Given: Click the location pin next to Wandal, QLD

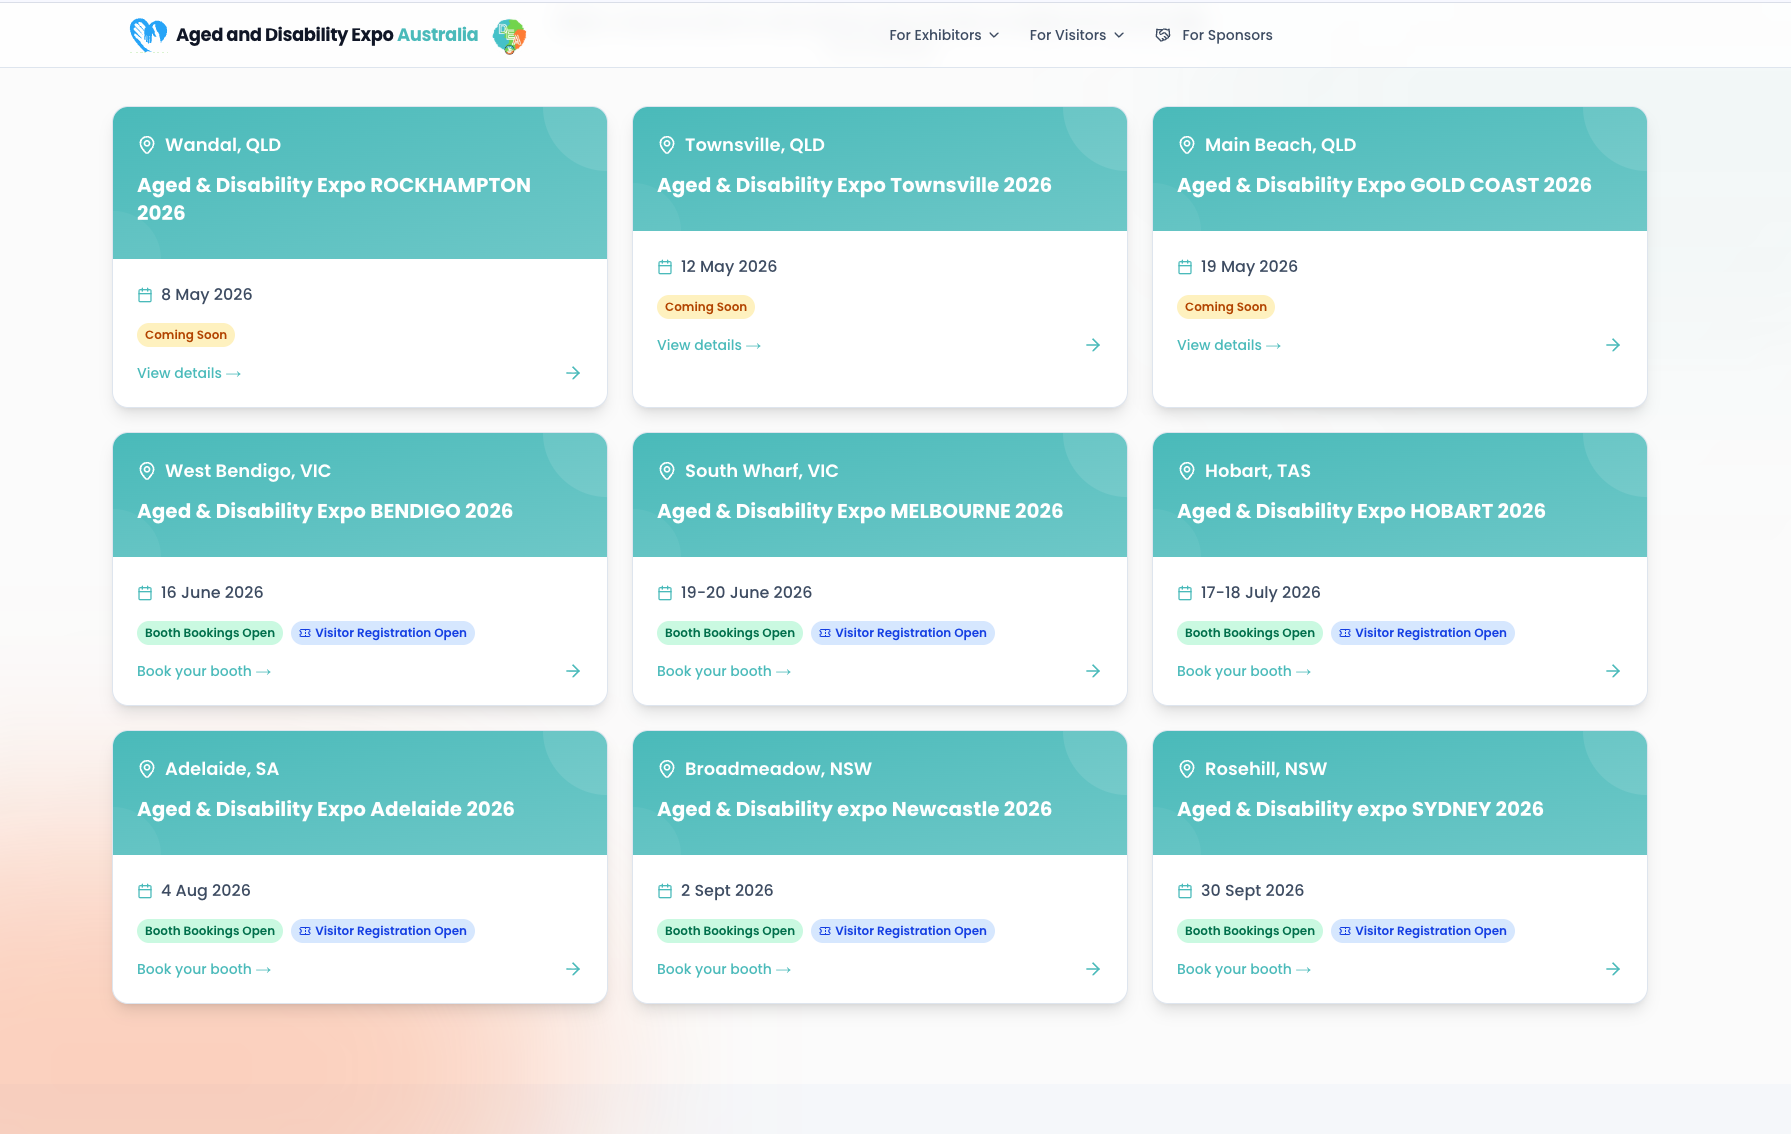Looking at the screenshot, I should point(147,145).
